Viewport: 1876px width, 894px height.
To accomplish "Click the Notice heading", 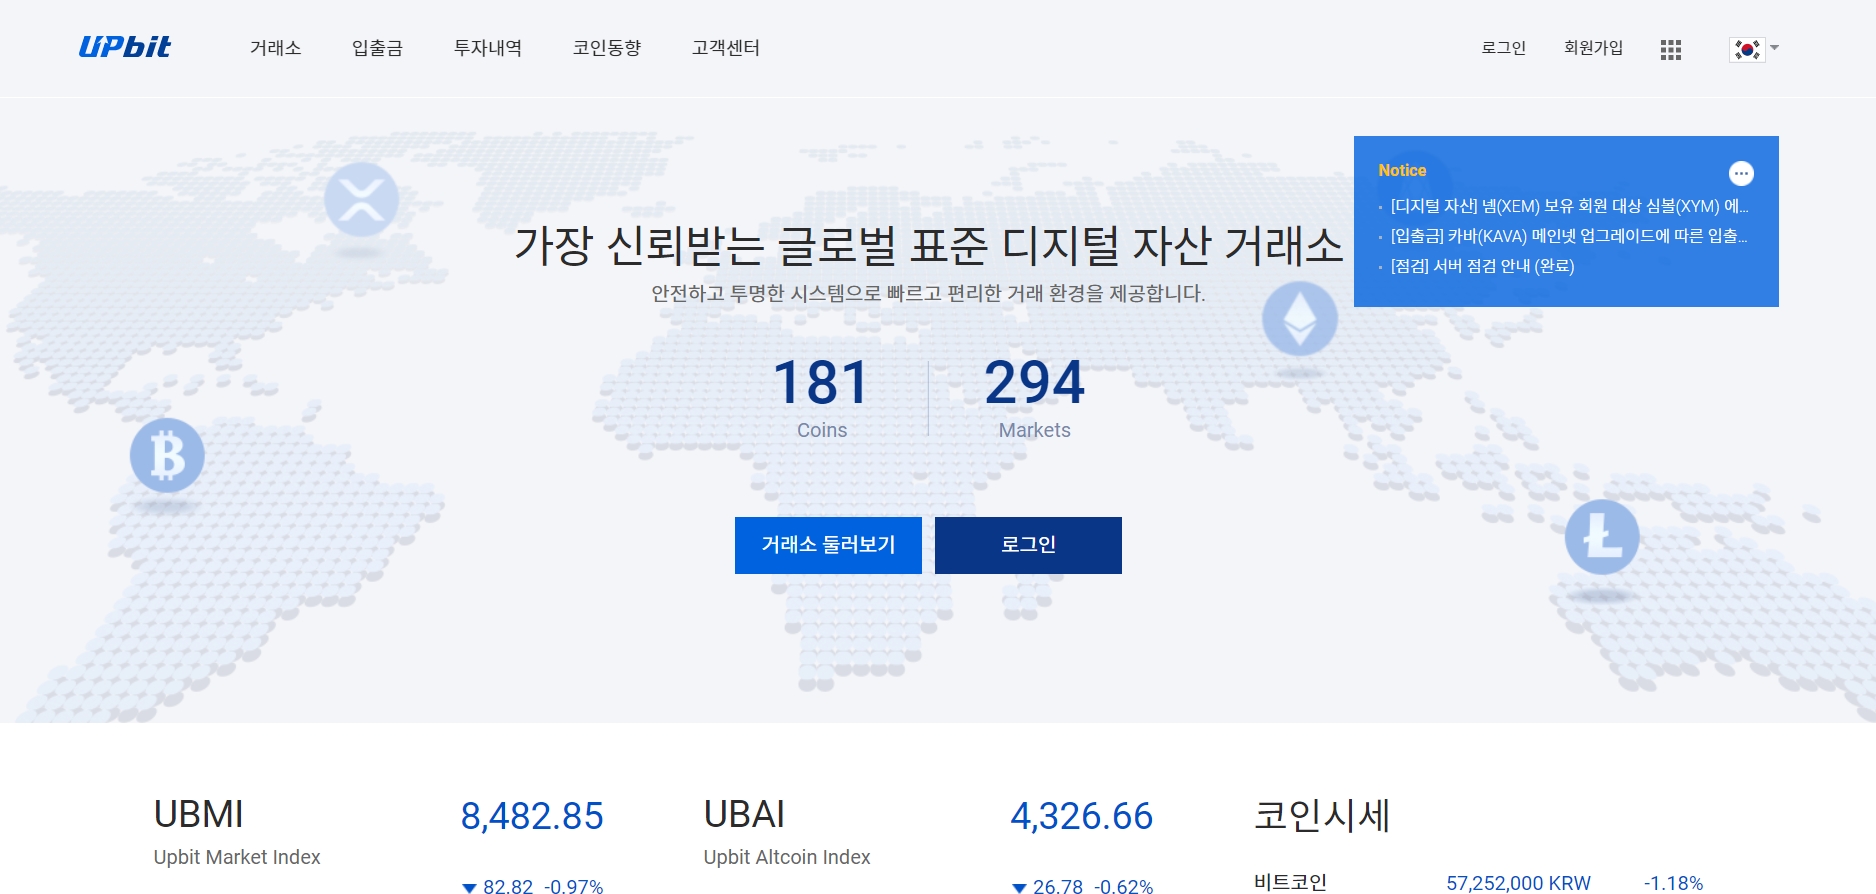I will (1402, 171).
